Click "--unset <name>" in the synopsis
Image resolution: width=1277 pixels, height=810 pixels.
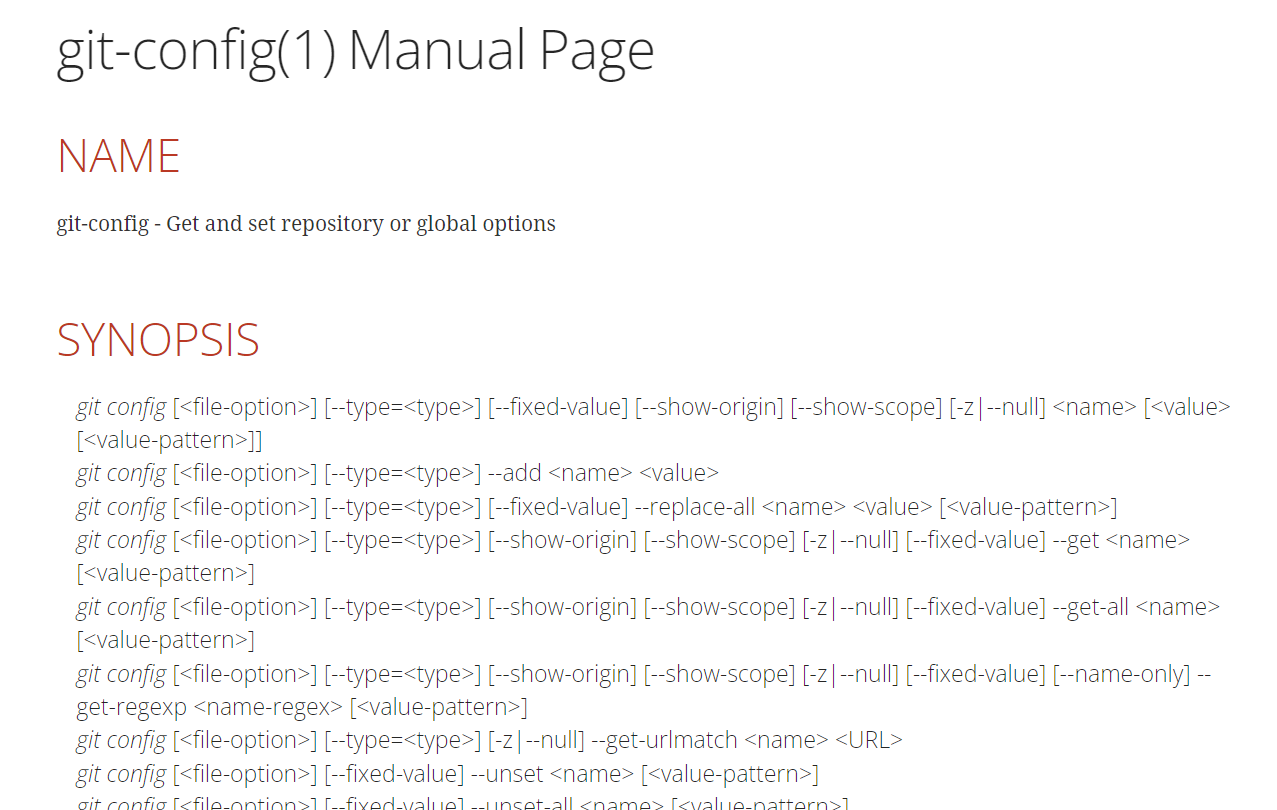pyautogui.click(x=552, y=774)
